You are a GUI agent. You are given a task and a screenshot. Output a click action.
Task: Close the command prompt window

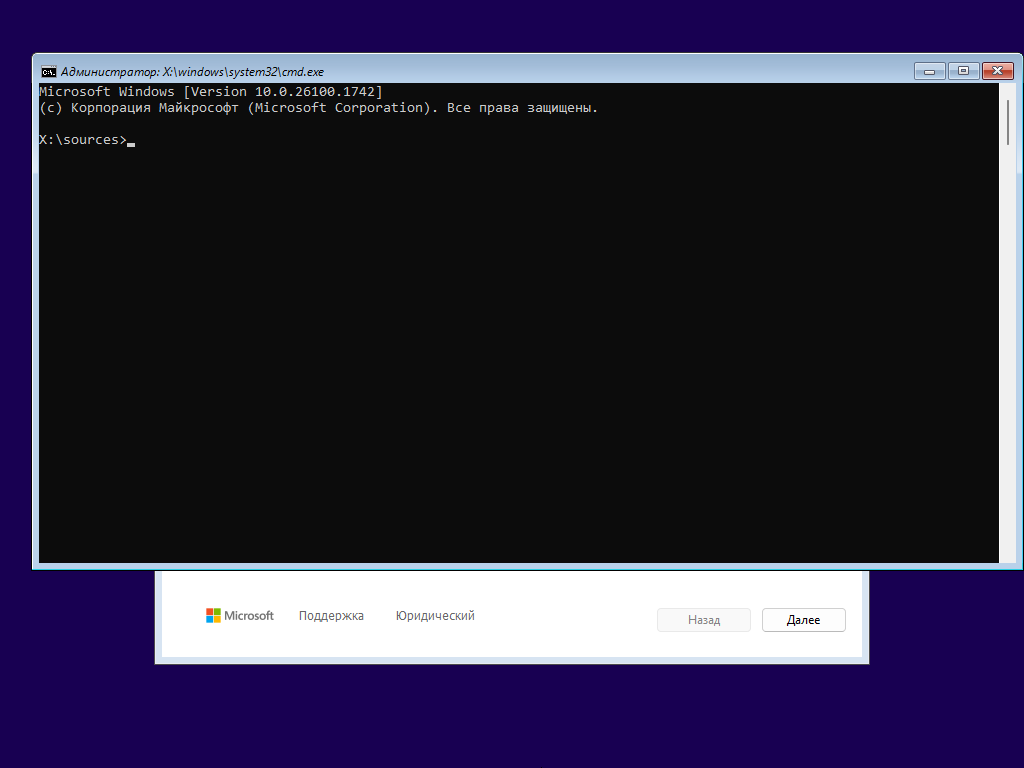(997, 71)
